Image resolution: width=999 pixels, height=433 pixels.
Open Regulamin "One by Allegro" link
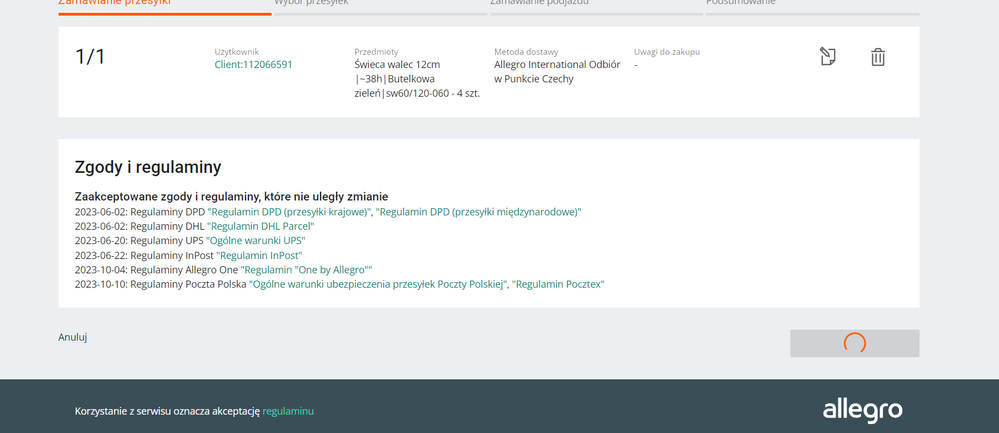pos(306,270)
